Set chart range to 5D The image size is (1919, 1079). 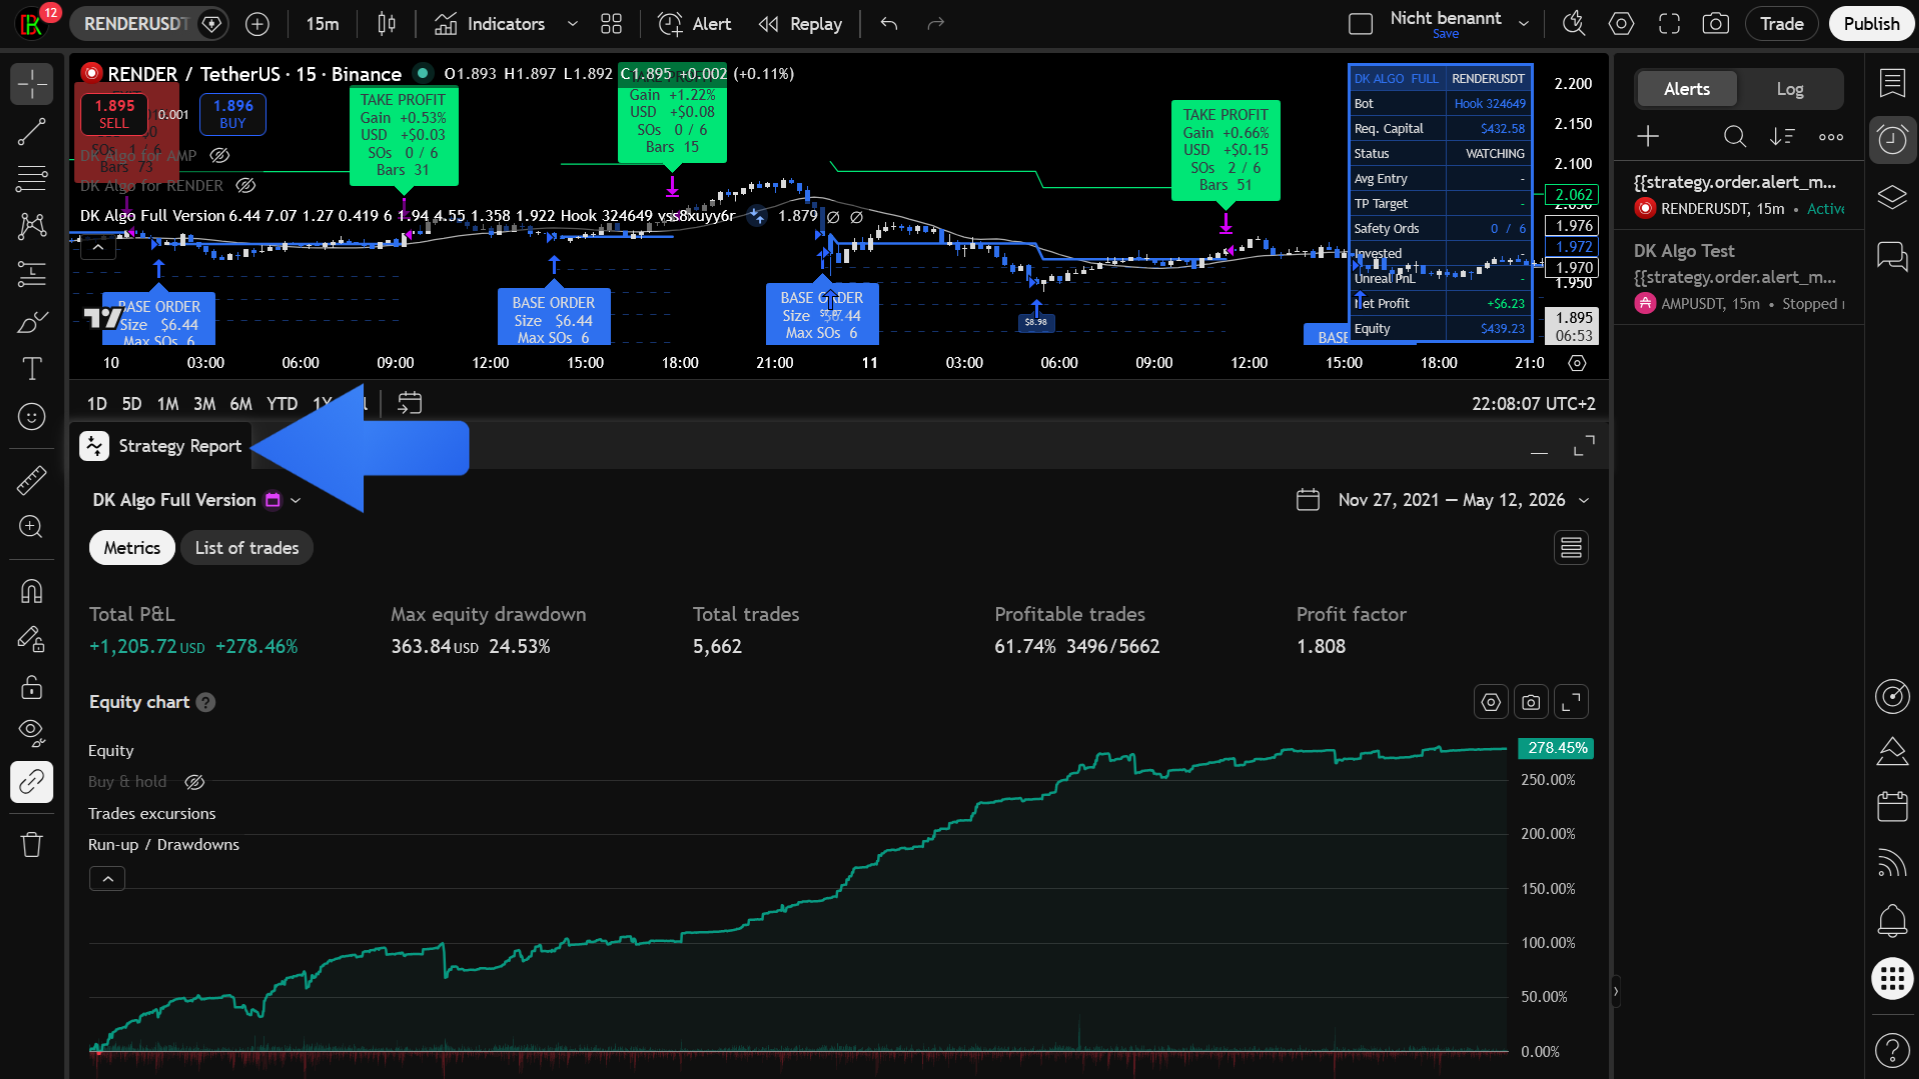click(131, 404)
